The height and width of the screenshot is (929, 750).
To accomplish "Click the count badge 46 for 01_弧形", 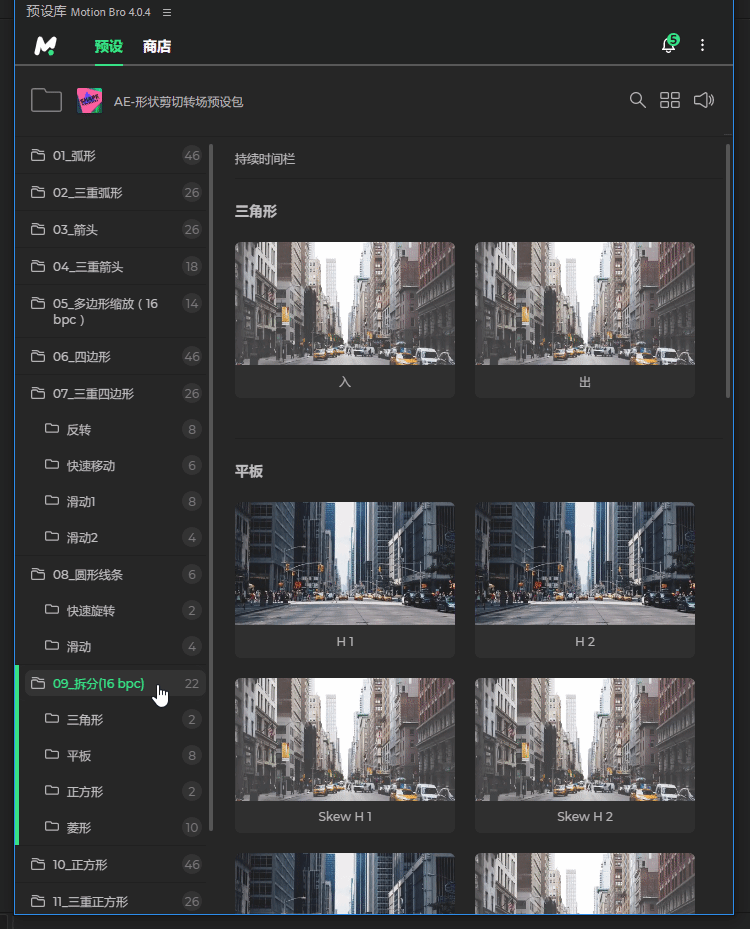I will tap(192, 156).
